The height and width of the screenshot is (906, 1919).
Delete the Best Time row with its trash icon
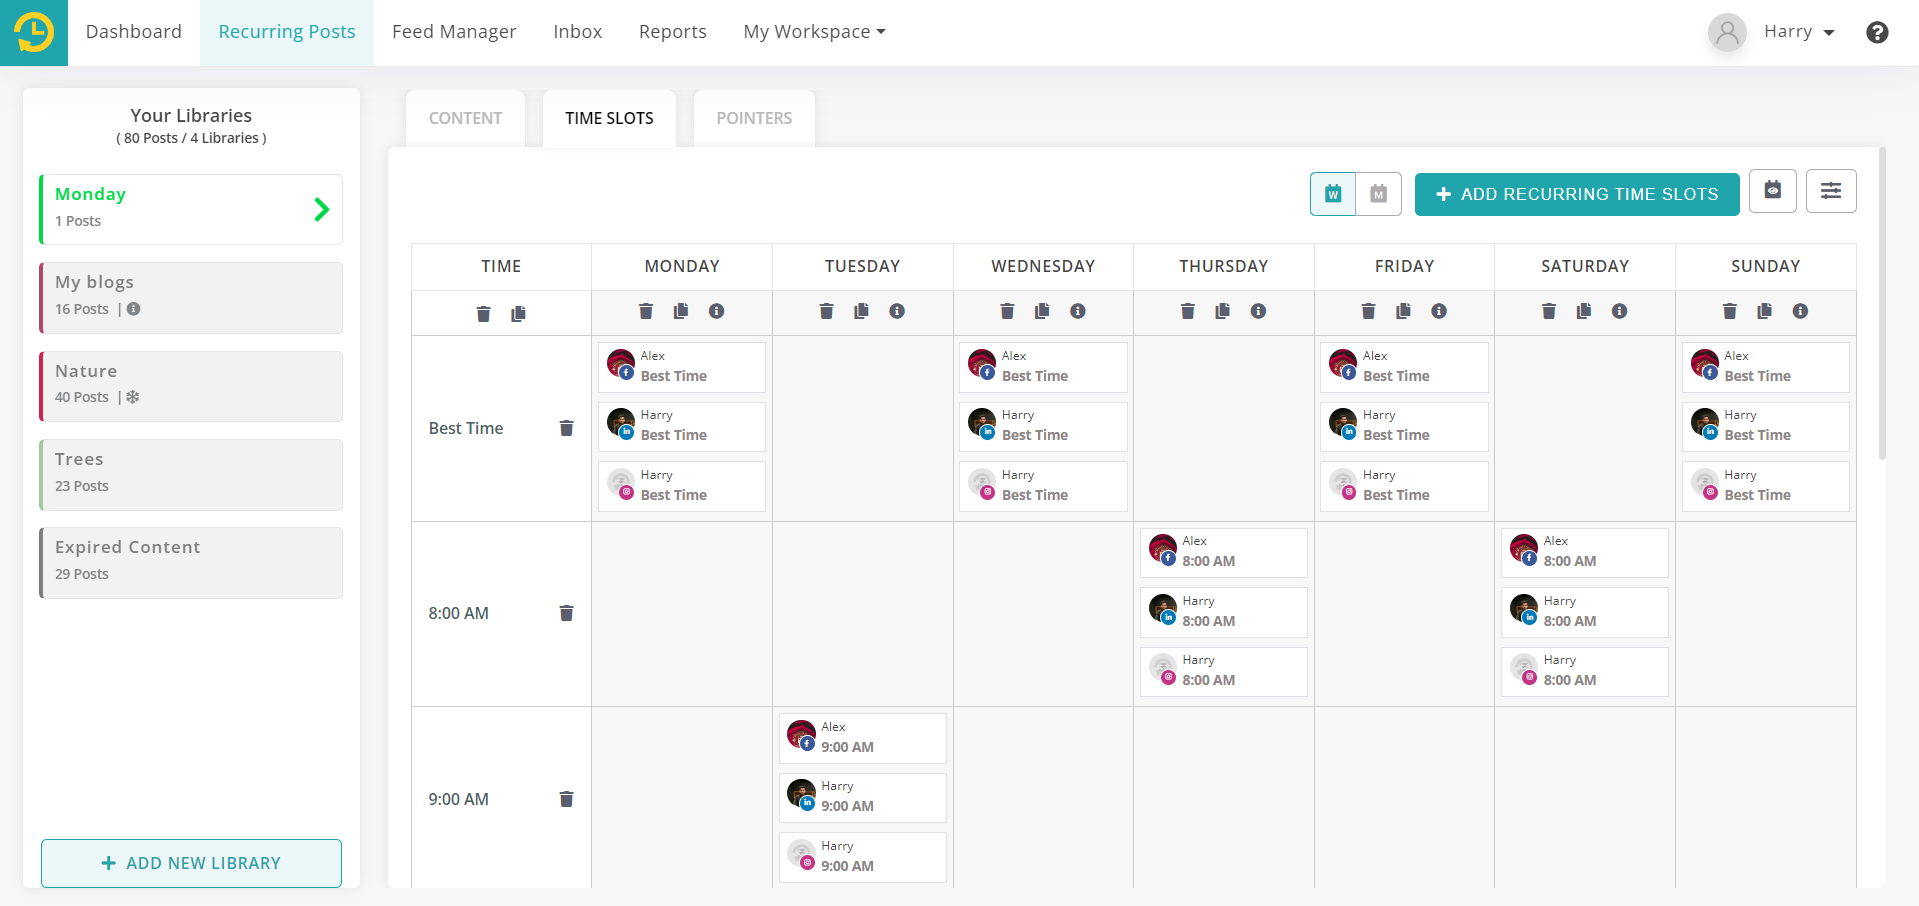pyautogui.click(x=566, y=428)
